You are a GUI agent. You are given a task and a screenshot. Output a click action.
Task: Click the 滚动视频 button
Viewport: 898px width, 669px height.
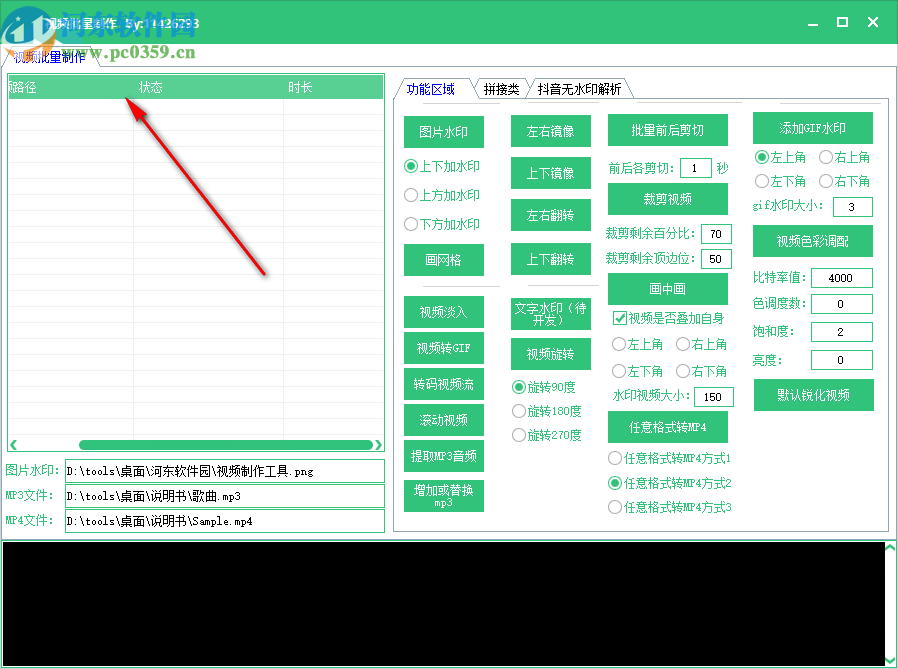(443, 420)
